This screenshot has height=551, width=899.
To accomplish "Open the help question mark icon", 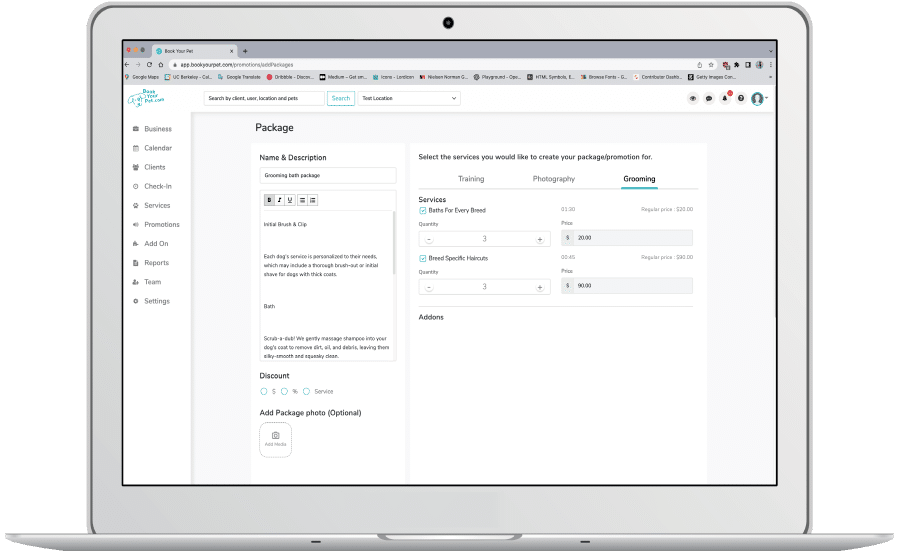I will click(740, 99).
